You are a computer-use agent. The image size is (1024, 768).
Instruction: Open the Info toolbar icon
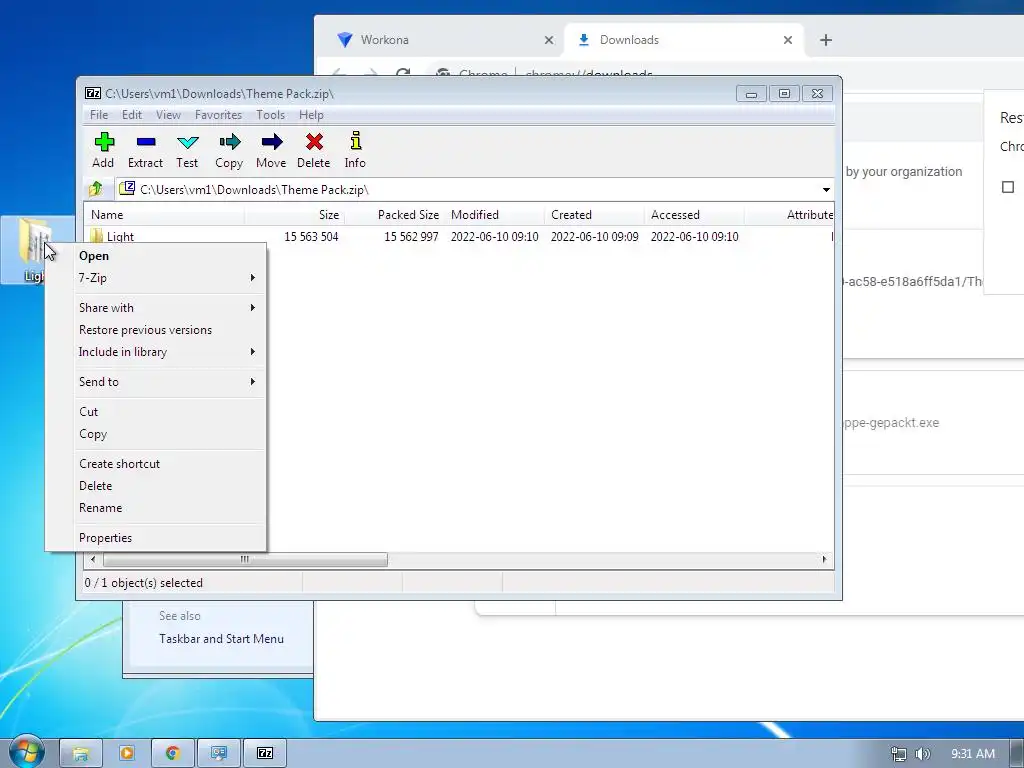click(355, 150)
